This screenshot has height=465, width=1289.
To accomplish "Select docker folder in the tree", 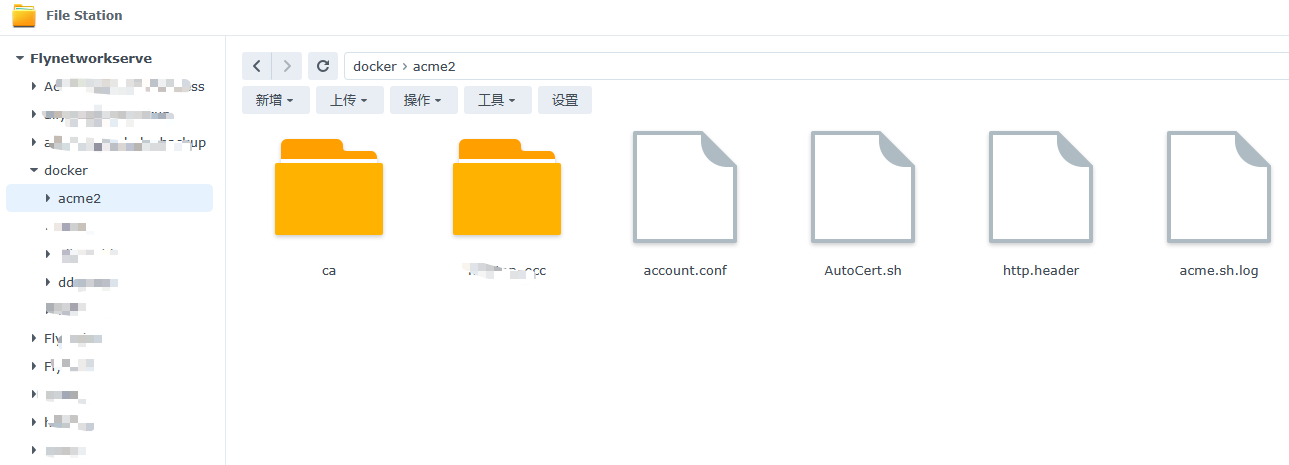I will click(66, 171).
